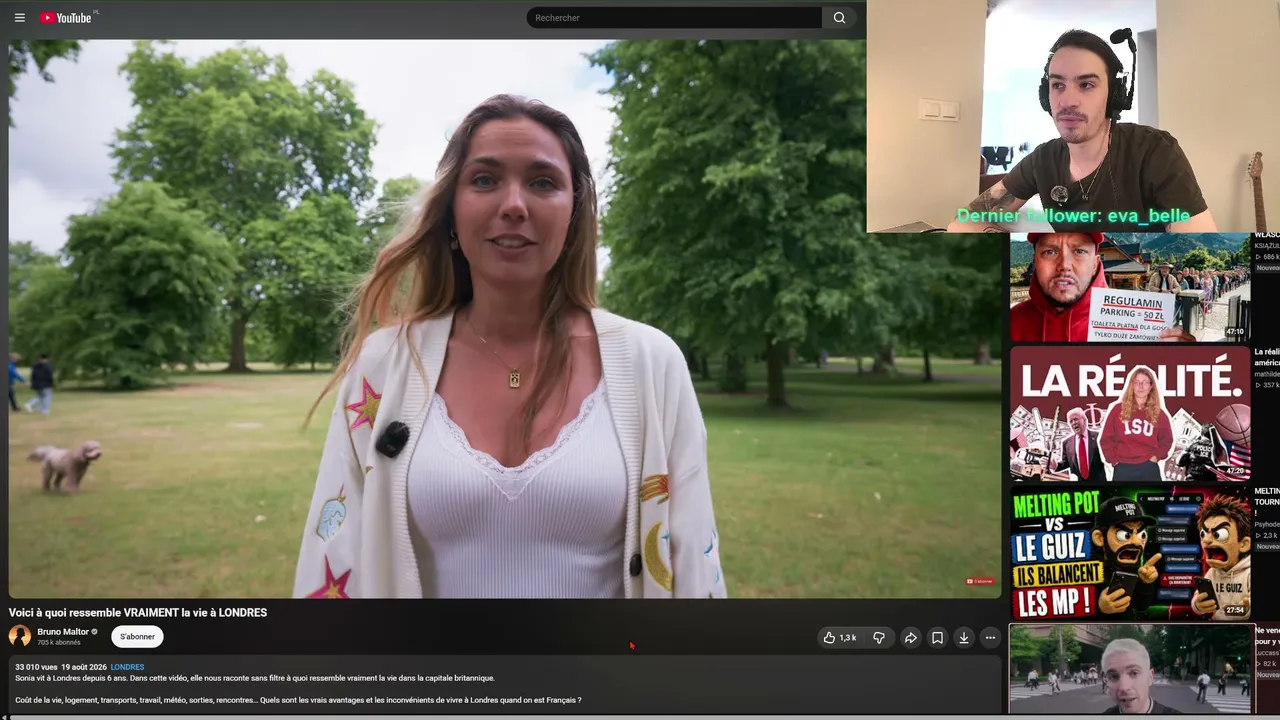Viewport: 1280px width, 720px height.
Task: Click the main video player to pause
Action: [x=505, y=318]
